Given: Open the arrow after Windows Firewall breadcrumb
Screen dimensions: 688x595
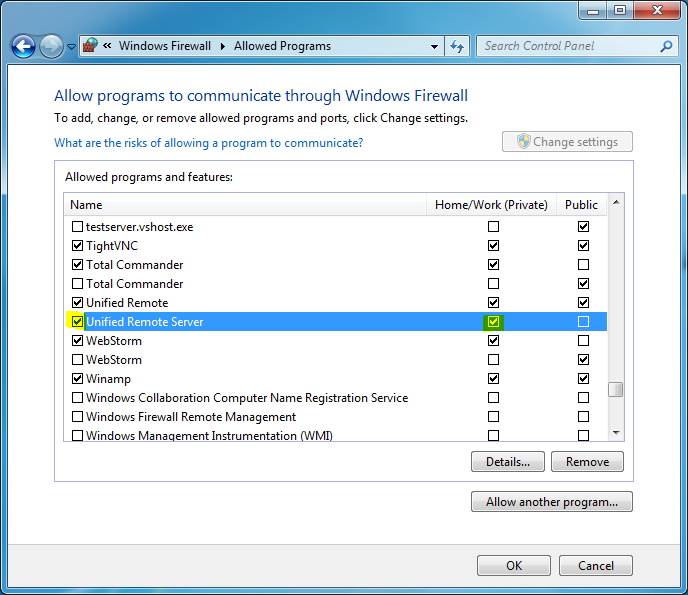Looking at the screenshot, I should [223, 46].
